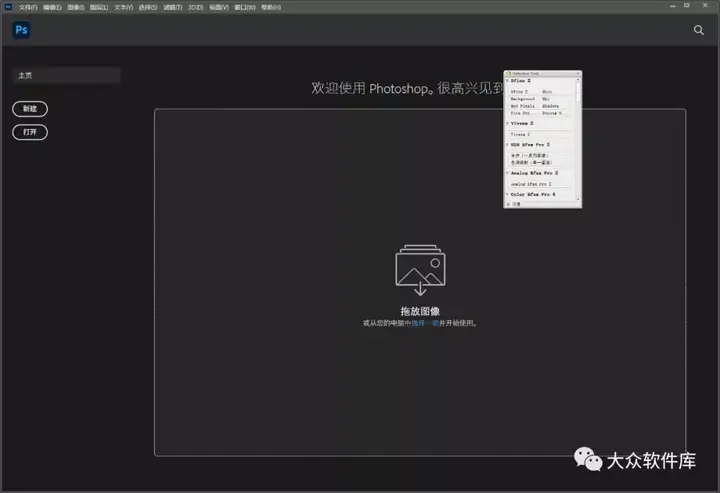Open the 文字(Y) menu
The height and width of the screenshot is (493, 720).
pyautogui.click(x=124, y=7)
